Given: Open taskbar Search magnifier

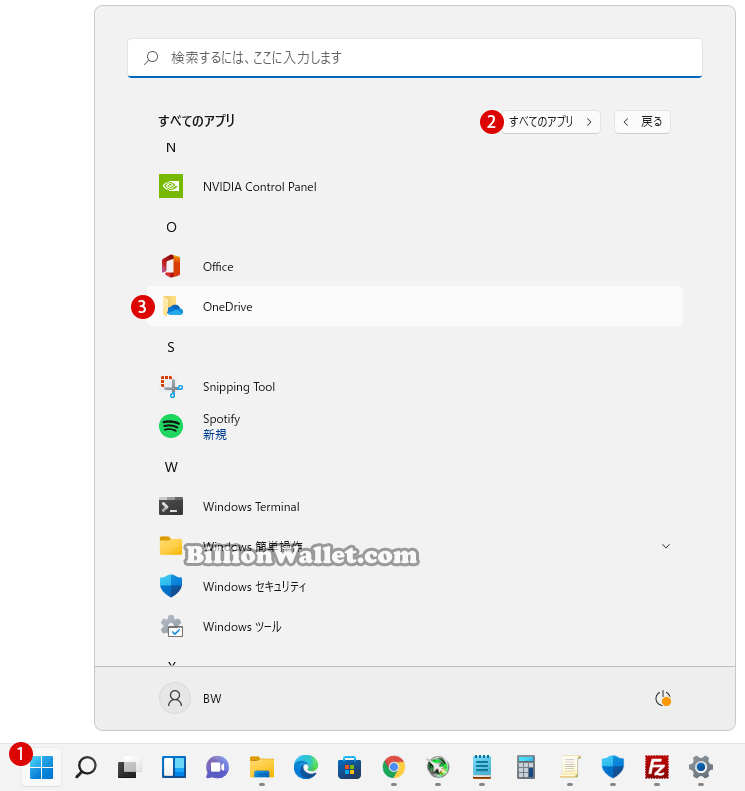Looking at the screenshot, I should [x=86, y=768].
